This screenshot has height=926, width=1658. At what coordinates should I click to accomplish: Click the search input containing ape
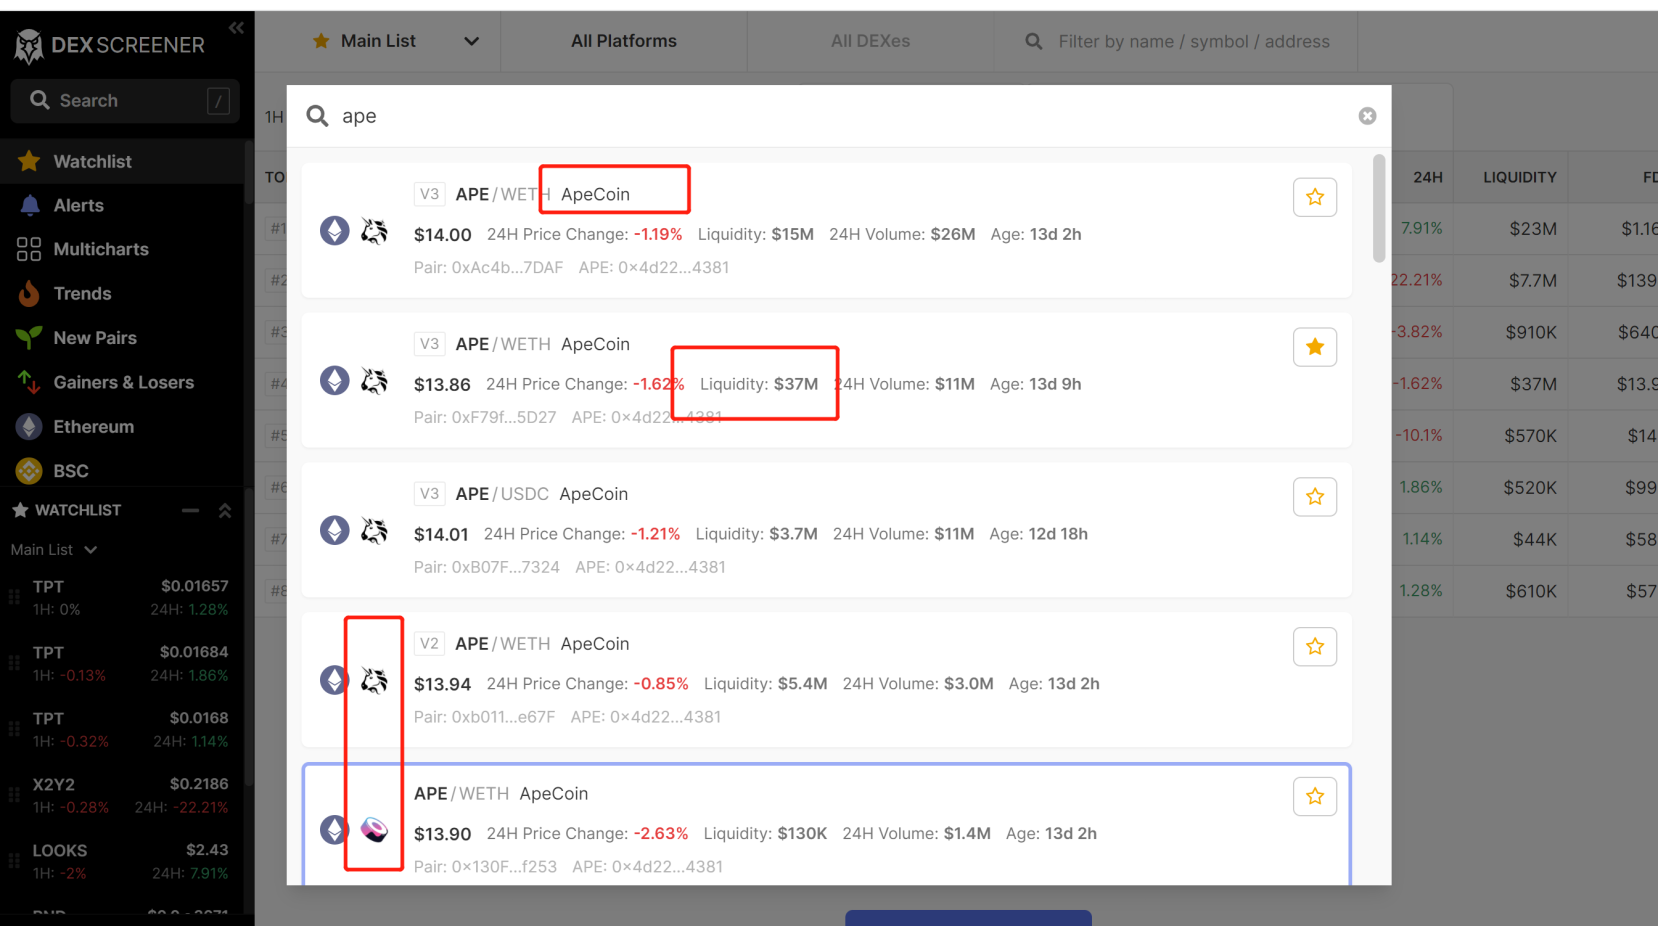(840, 116)
